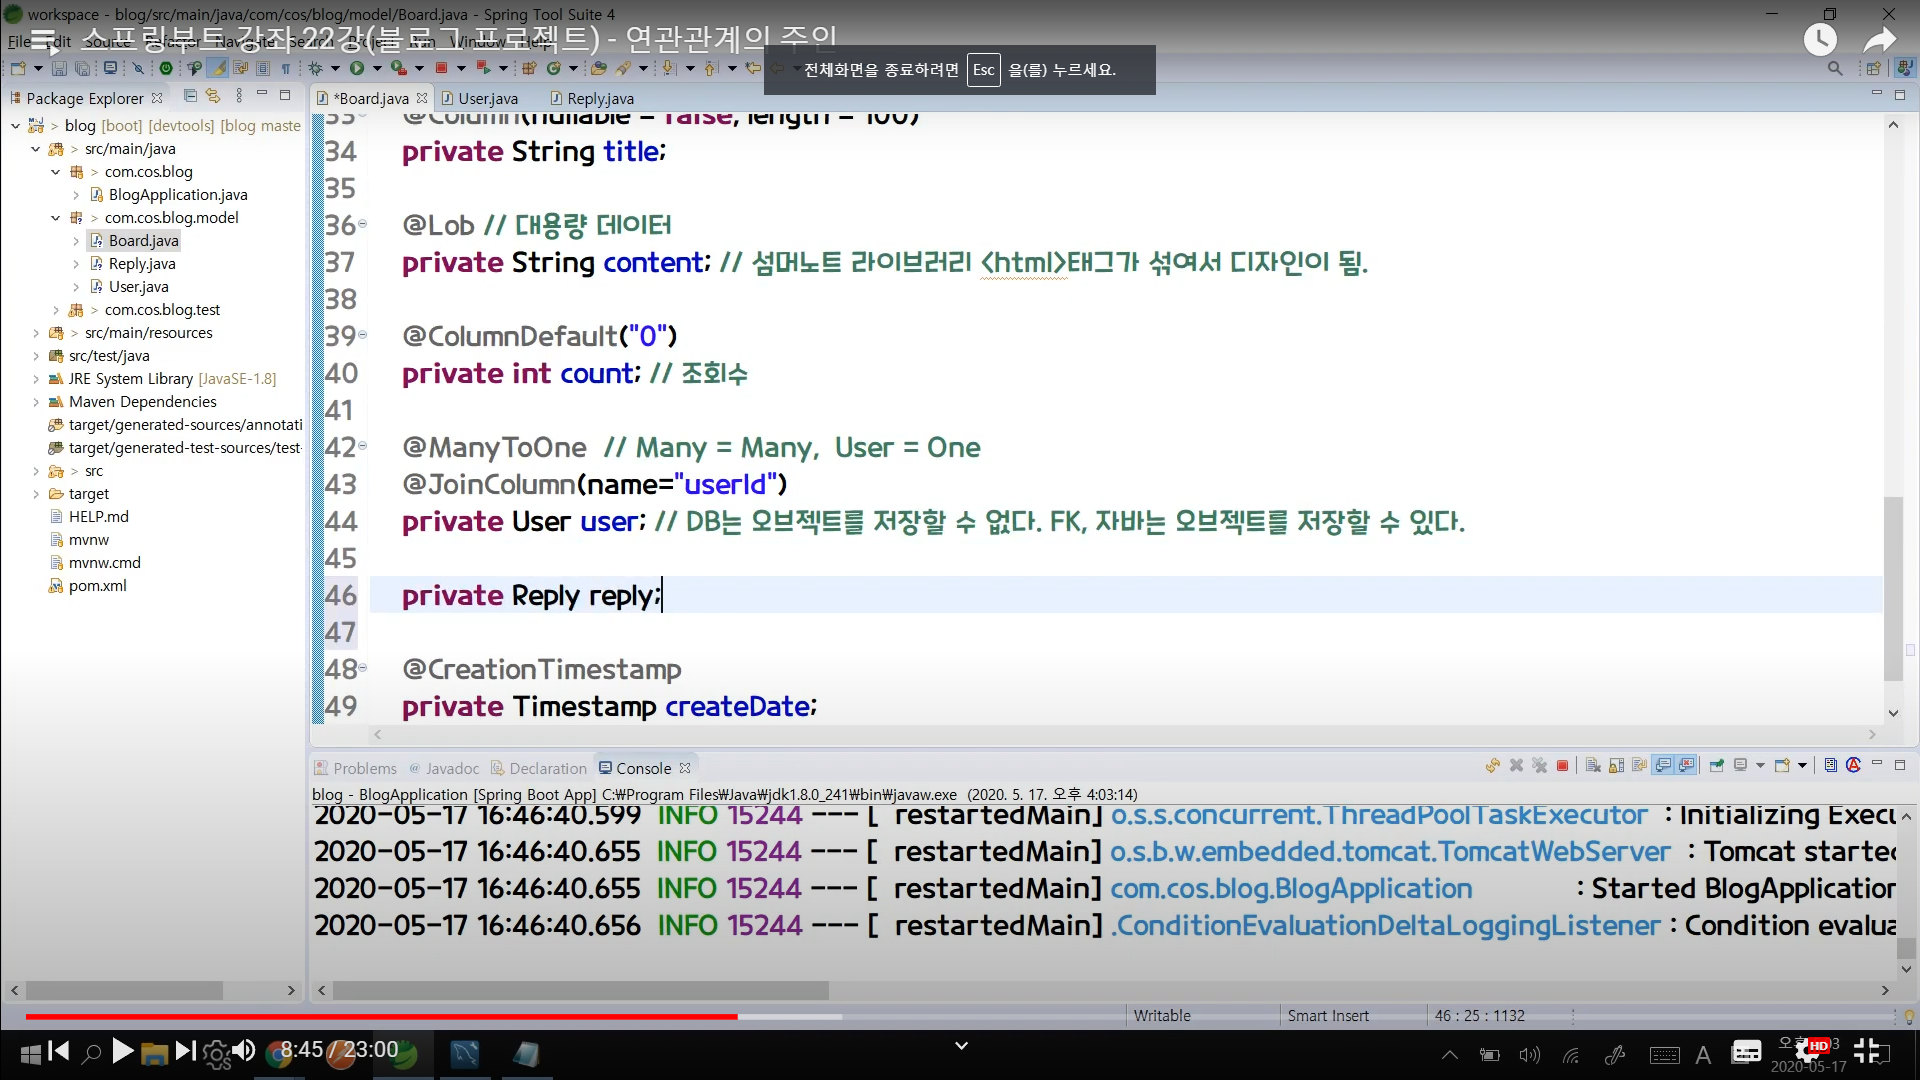Click the green Run button in toolbar
1920x1080 pixels.
tap(357, 68)
